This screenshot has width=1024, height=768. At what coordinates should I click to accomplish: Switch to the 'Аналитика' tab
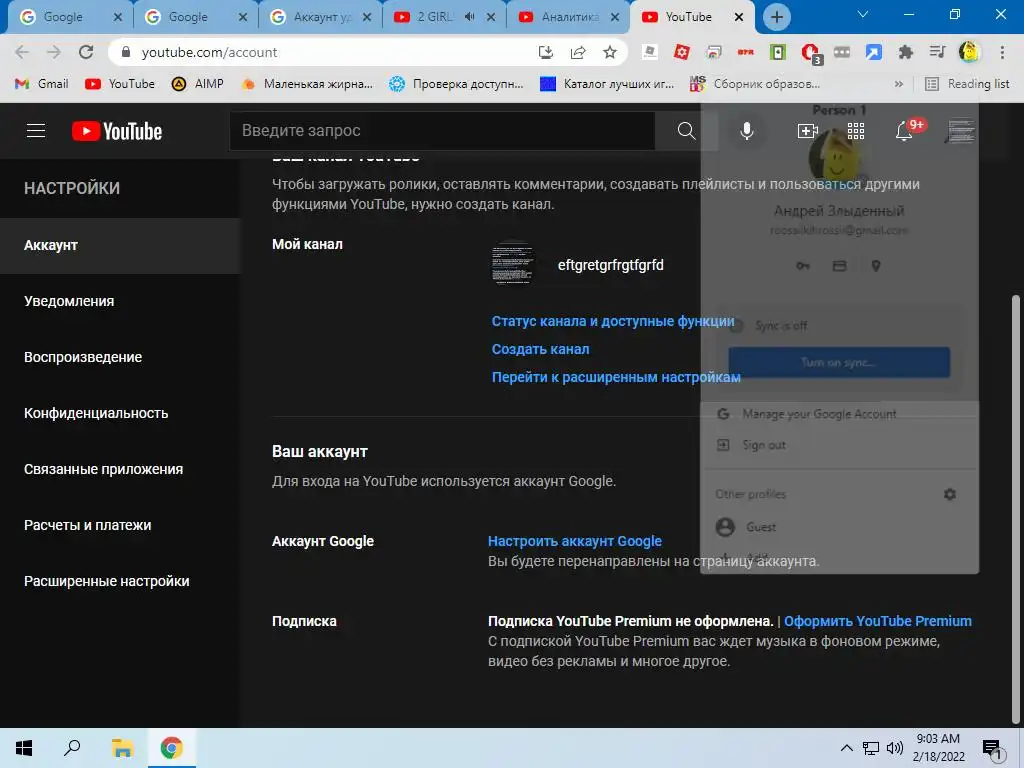tap(569, 17)
